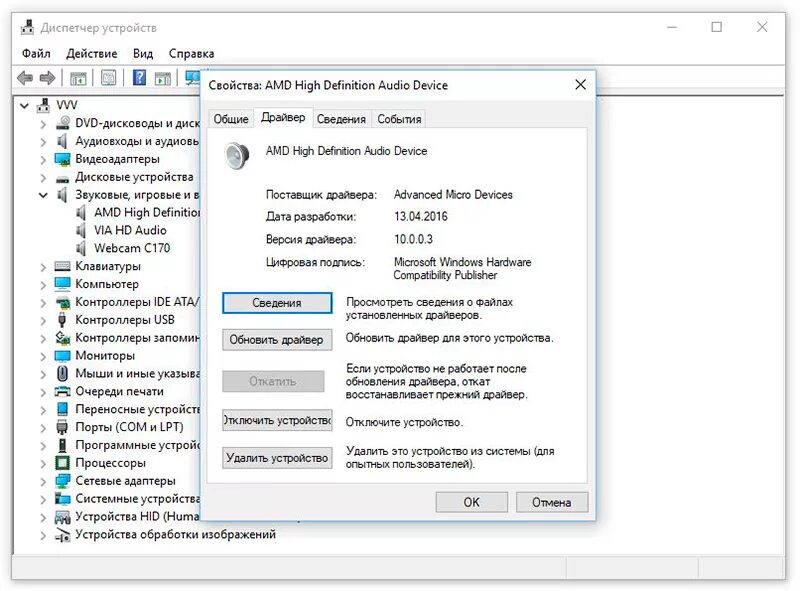Click the Системные устройства icon
The height and width of the screenshot is (591, 800).
62,498
